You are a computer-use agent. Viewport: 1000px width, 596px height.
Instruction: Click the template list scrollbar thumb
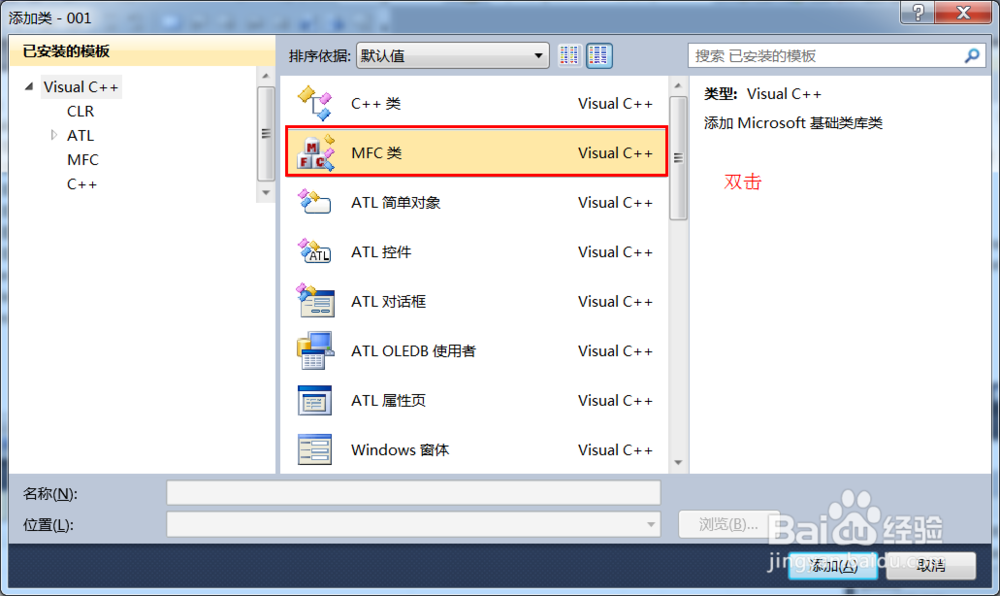[678, 158]
